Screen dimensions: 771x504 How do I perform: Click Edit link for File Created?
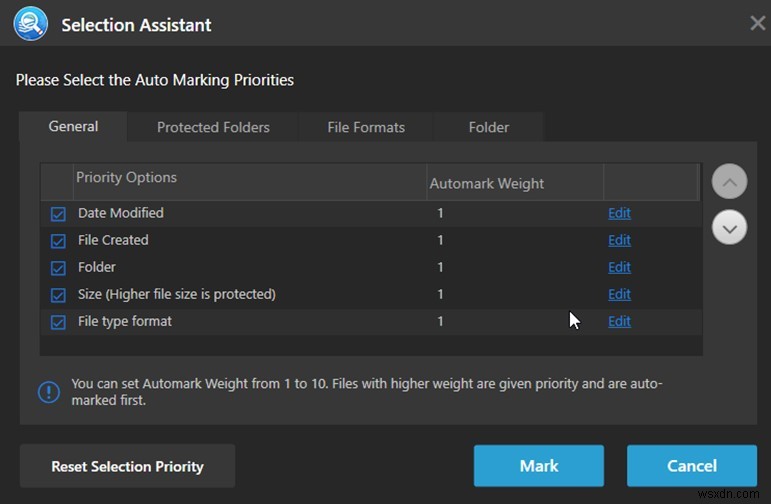coord(619,240)
